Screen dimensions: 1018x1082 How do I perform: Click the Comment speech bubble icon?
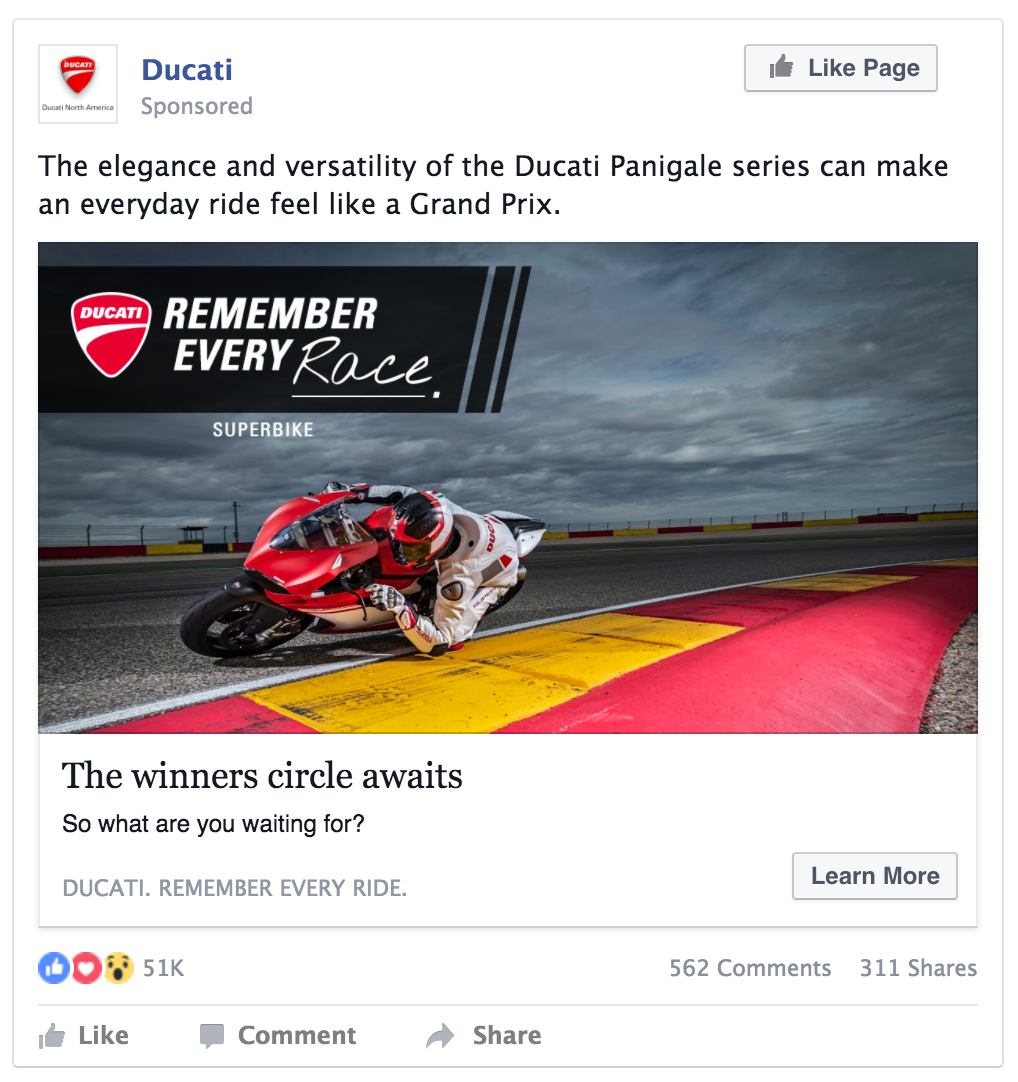[x=212, y=1036]
